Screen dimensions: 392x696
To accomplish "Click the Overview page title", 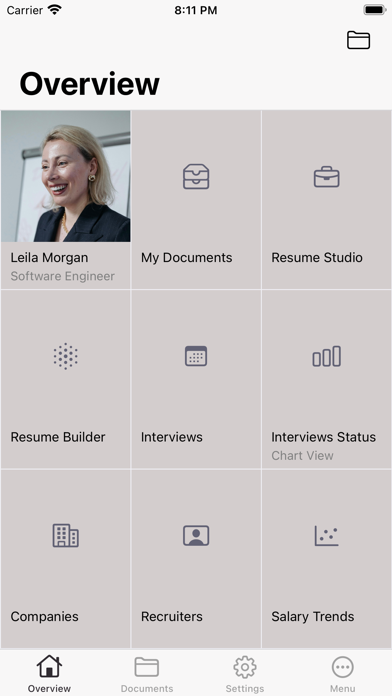I will click(89, 84).
